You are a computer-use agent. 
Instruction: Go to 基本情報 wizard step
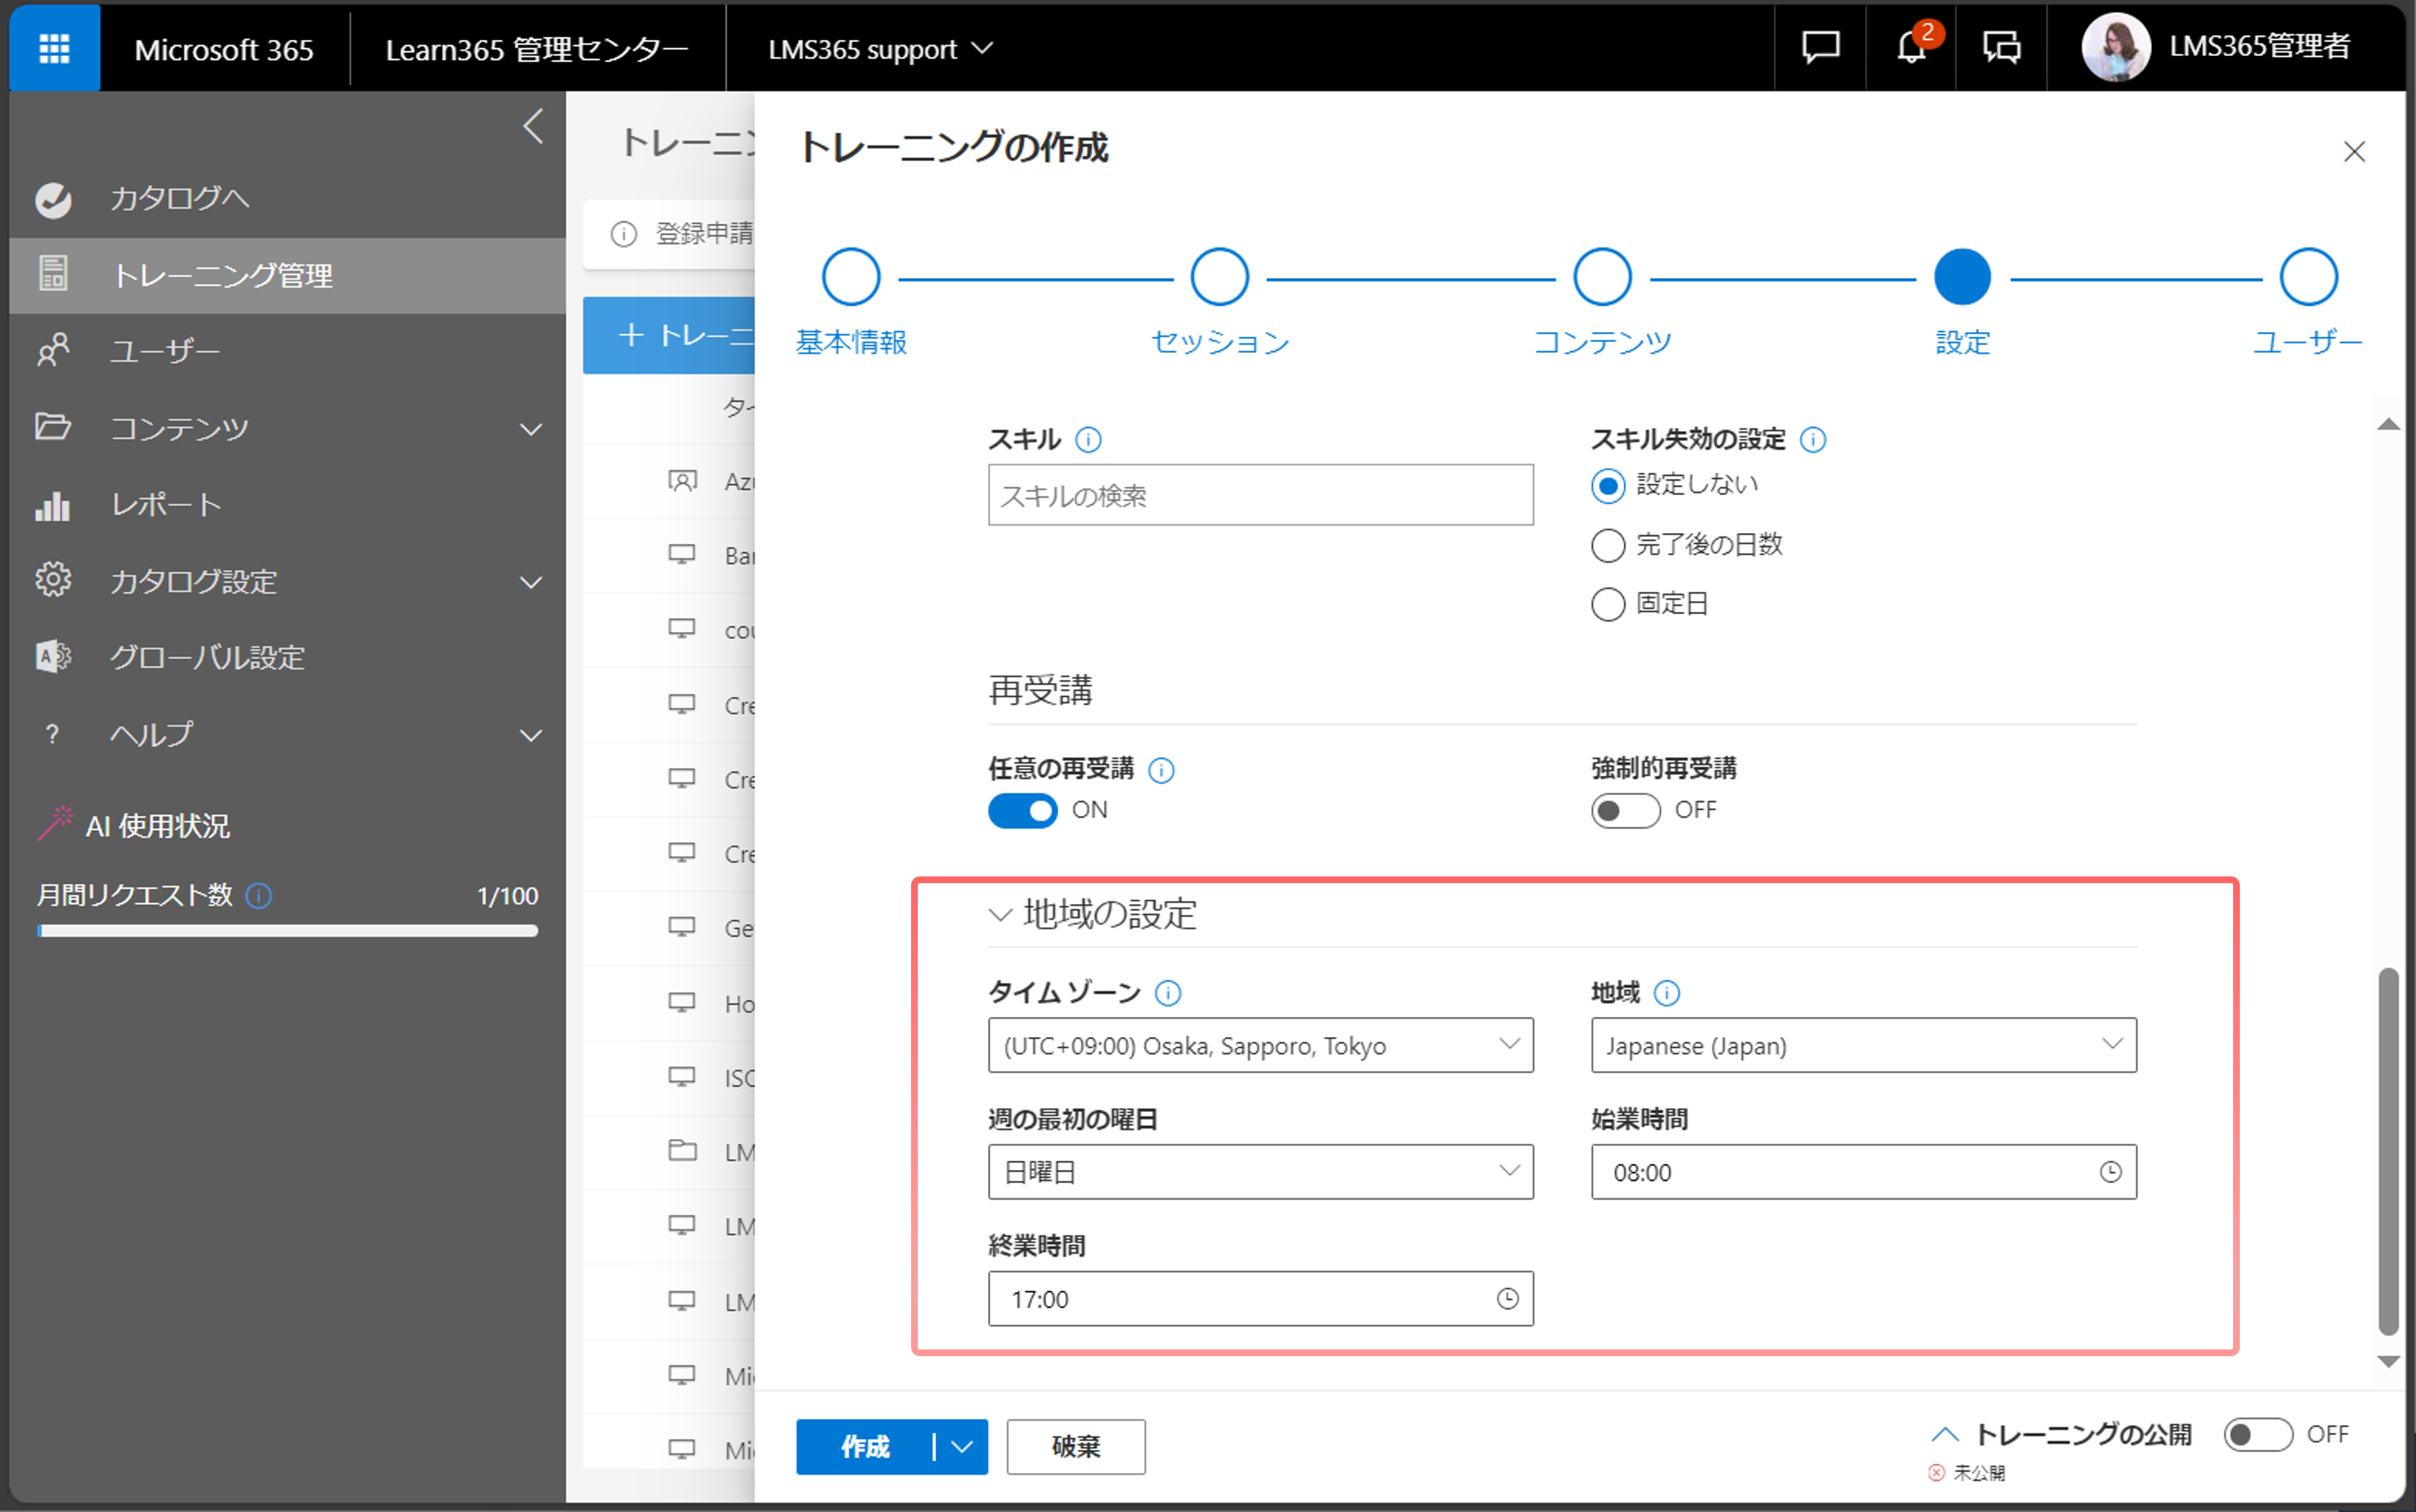coord(851,277)
